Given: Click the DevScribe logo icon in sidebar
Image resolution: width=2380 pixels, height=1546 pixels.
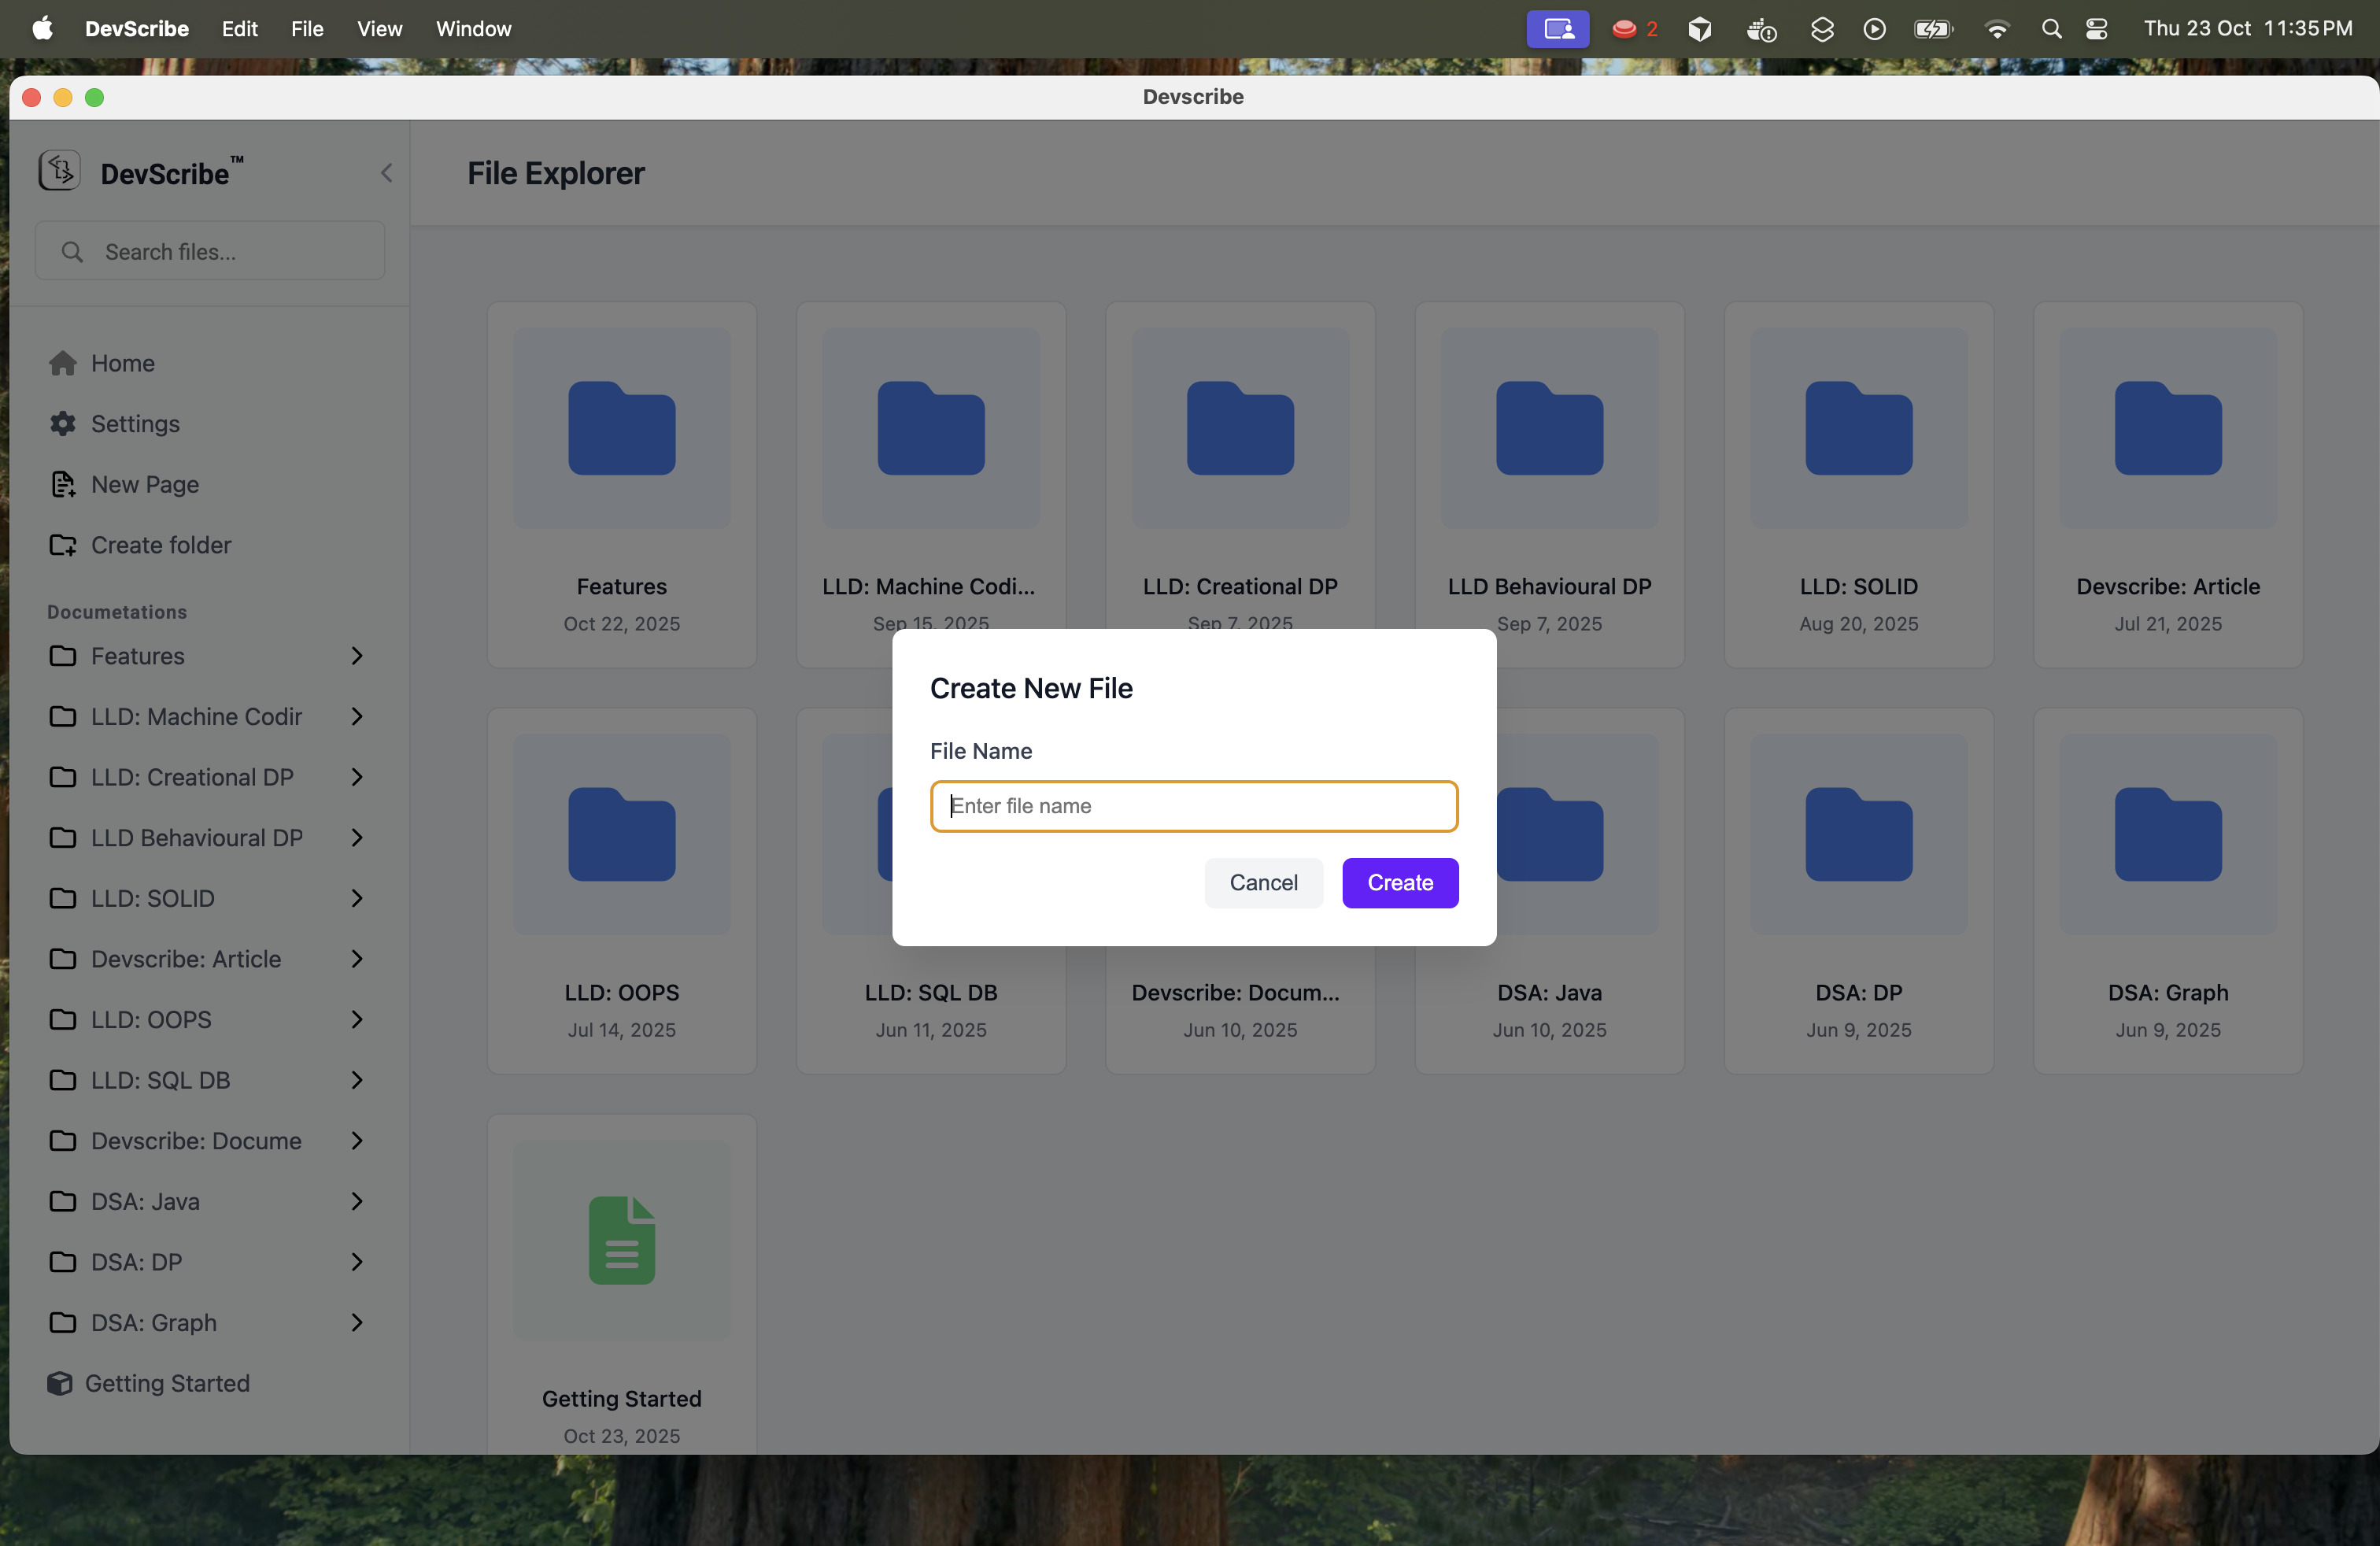Looking at the screenshot, I should point(59,171).
